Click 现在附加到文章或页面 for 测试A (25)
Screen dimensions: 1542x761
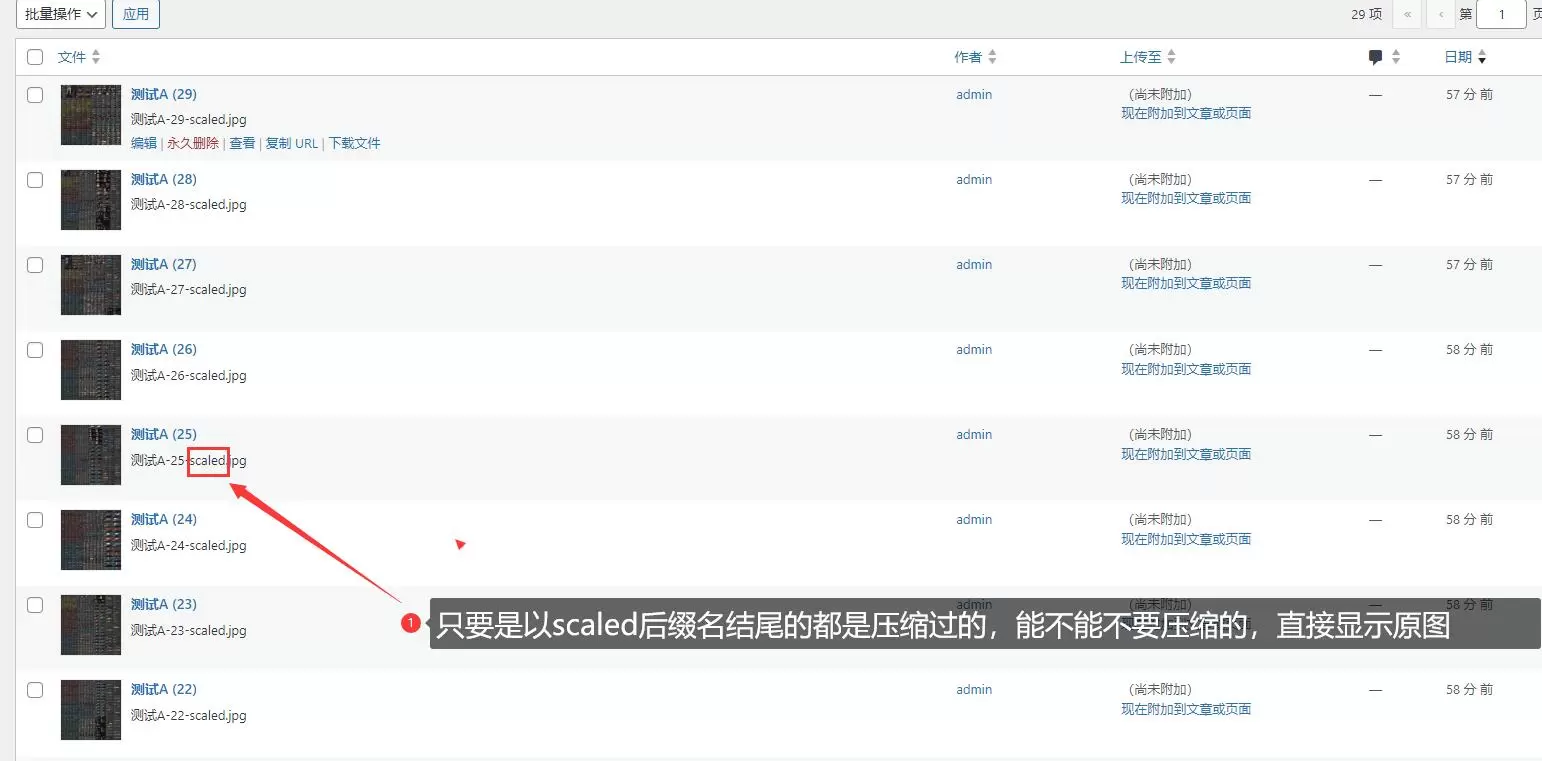(1186, 454)
